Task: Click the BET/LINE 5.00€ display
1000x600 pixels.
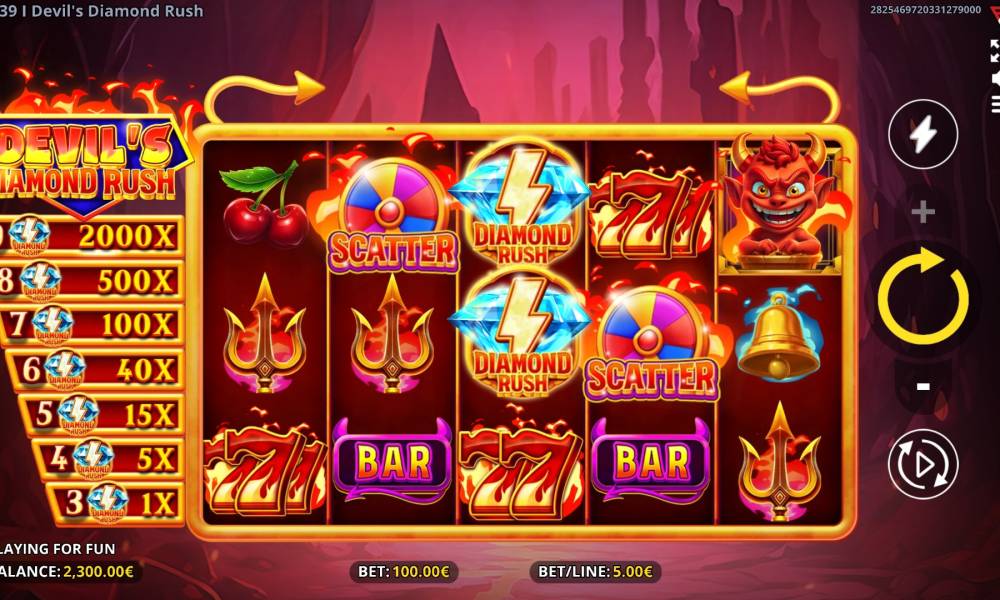Action: [x=596, y=571]
